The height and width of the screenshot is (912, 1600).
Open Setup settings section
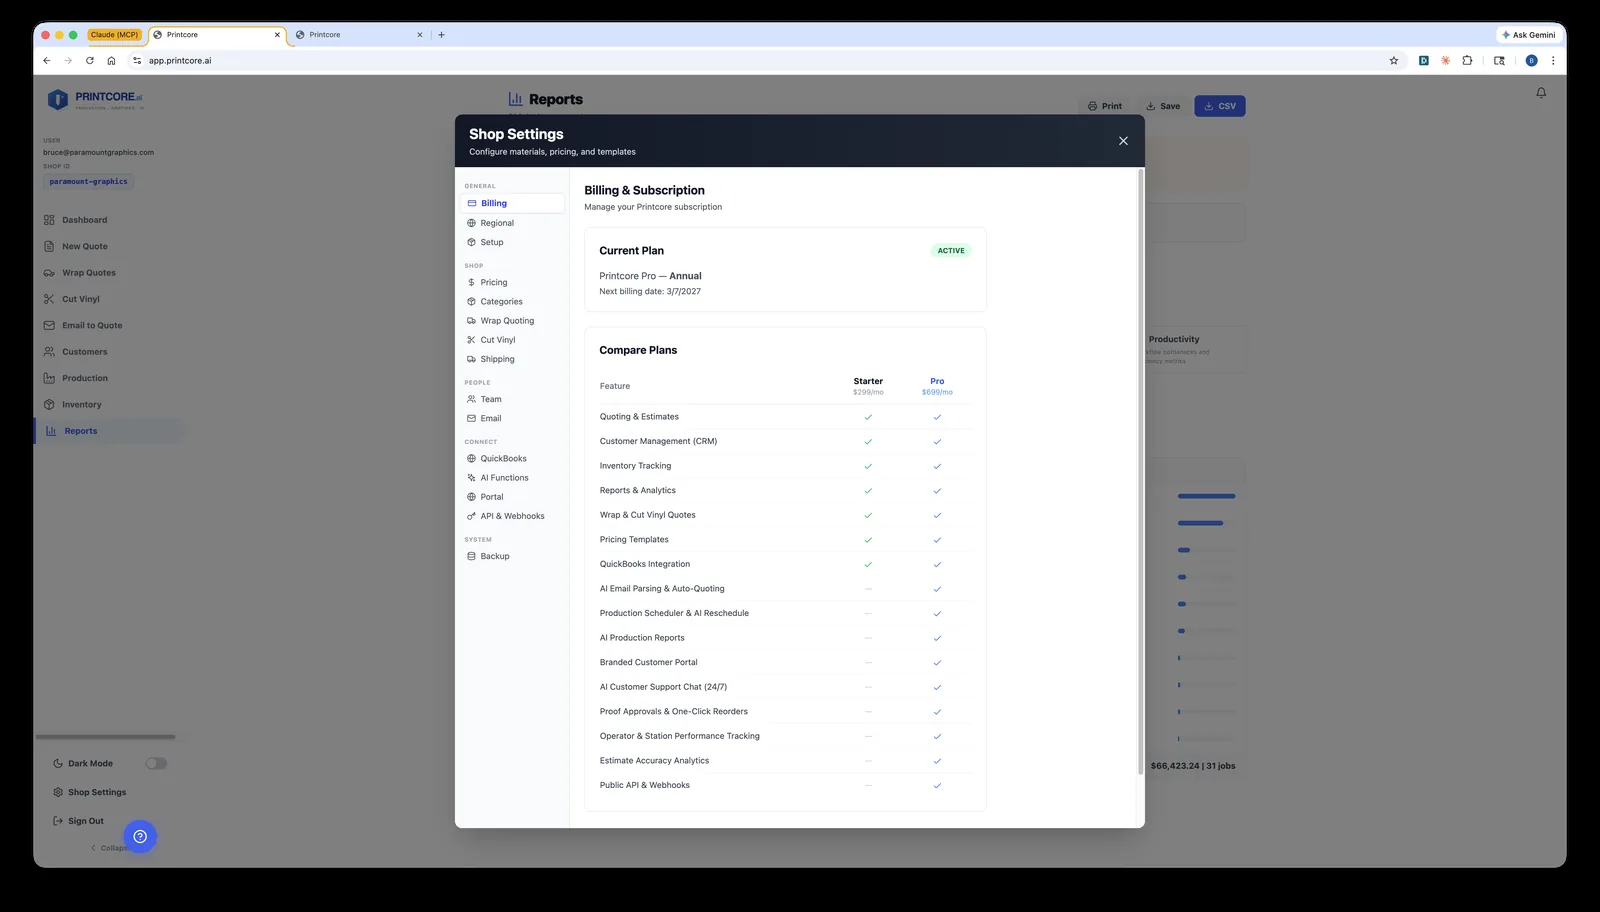pyautogui.click(x=512, y=242)
